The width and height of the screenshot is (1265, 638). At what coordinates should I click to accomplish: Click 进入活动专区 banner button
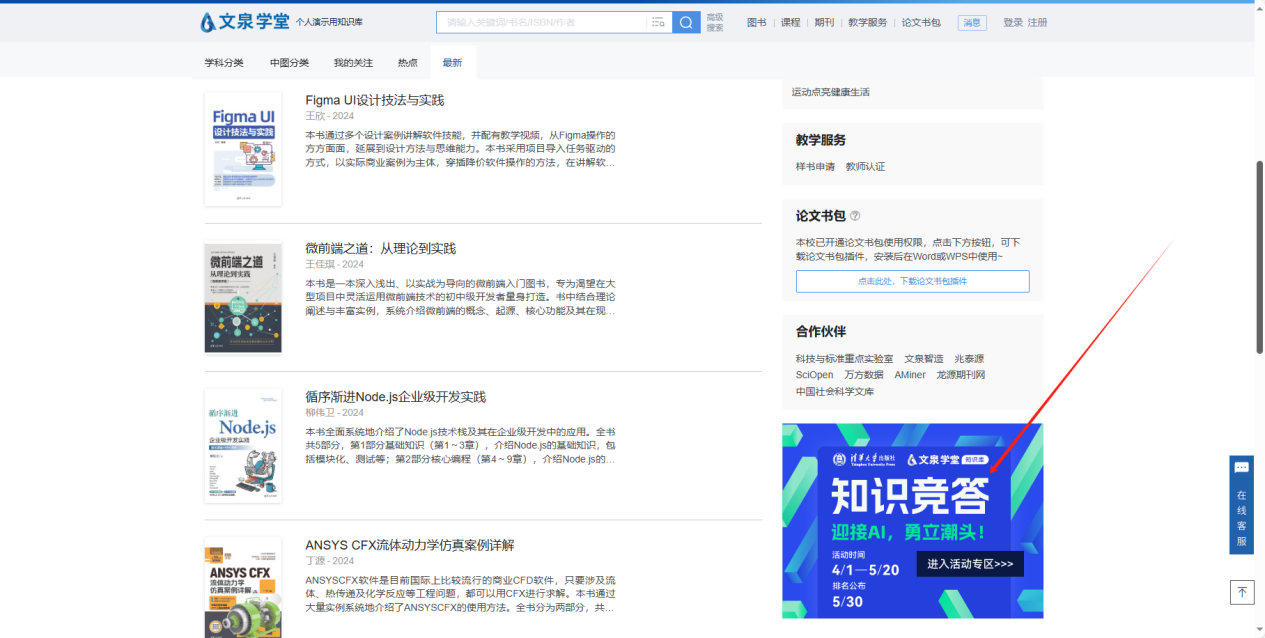[x=969, y=564]
